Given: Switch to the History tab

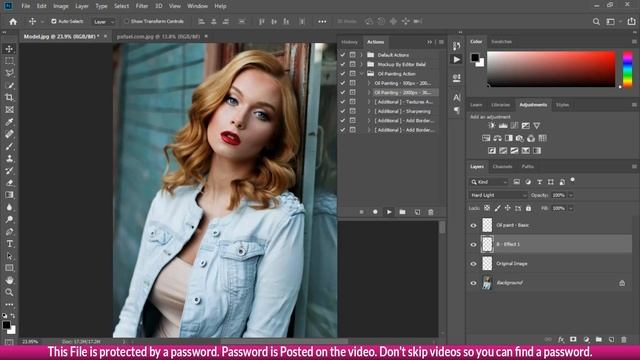Looking at the screenshot, I should [x=349, y=42].
